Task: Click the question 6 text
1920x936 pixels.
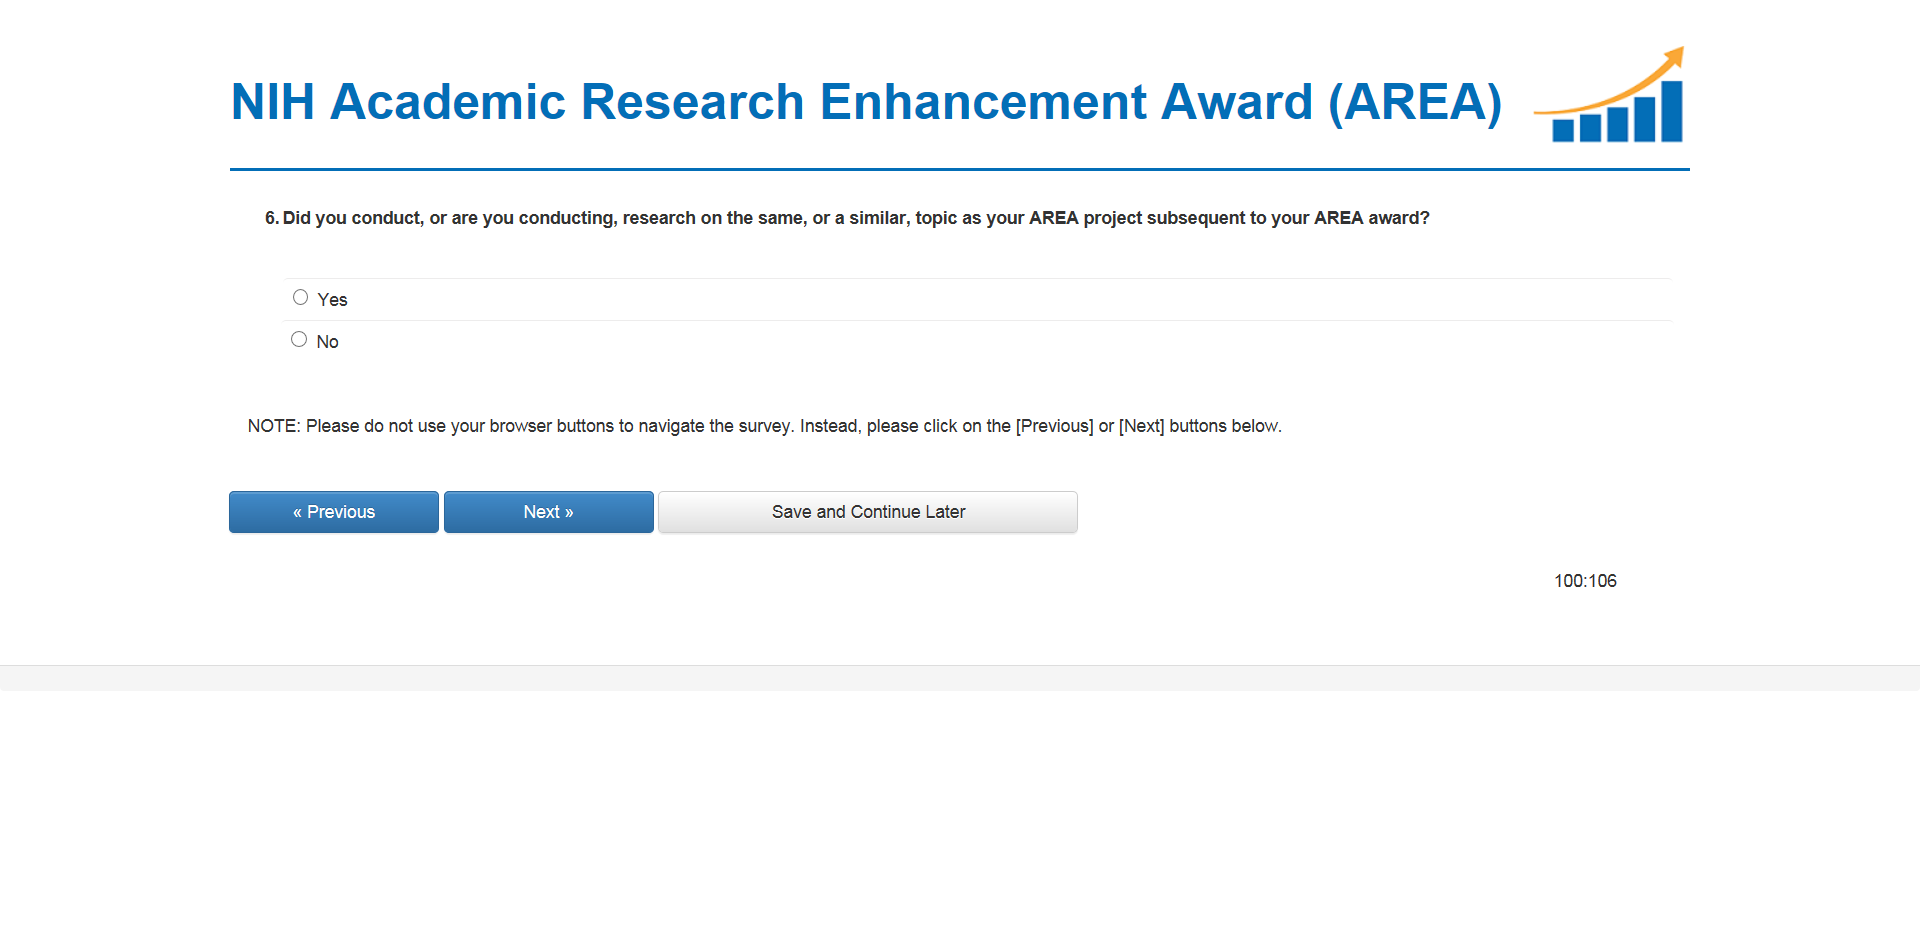Action: click(855, 218)
